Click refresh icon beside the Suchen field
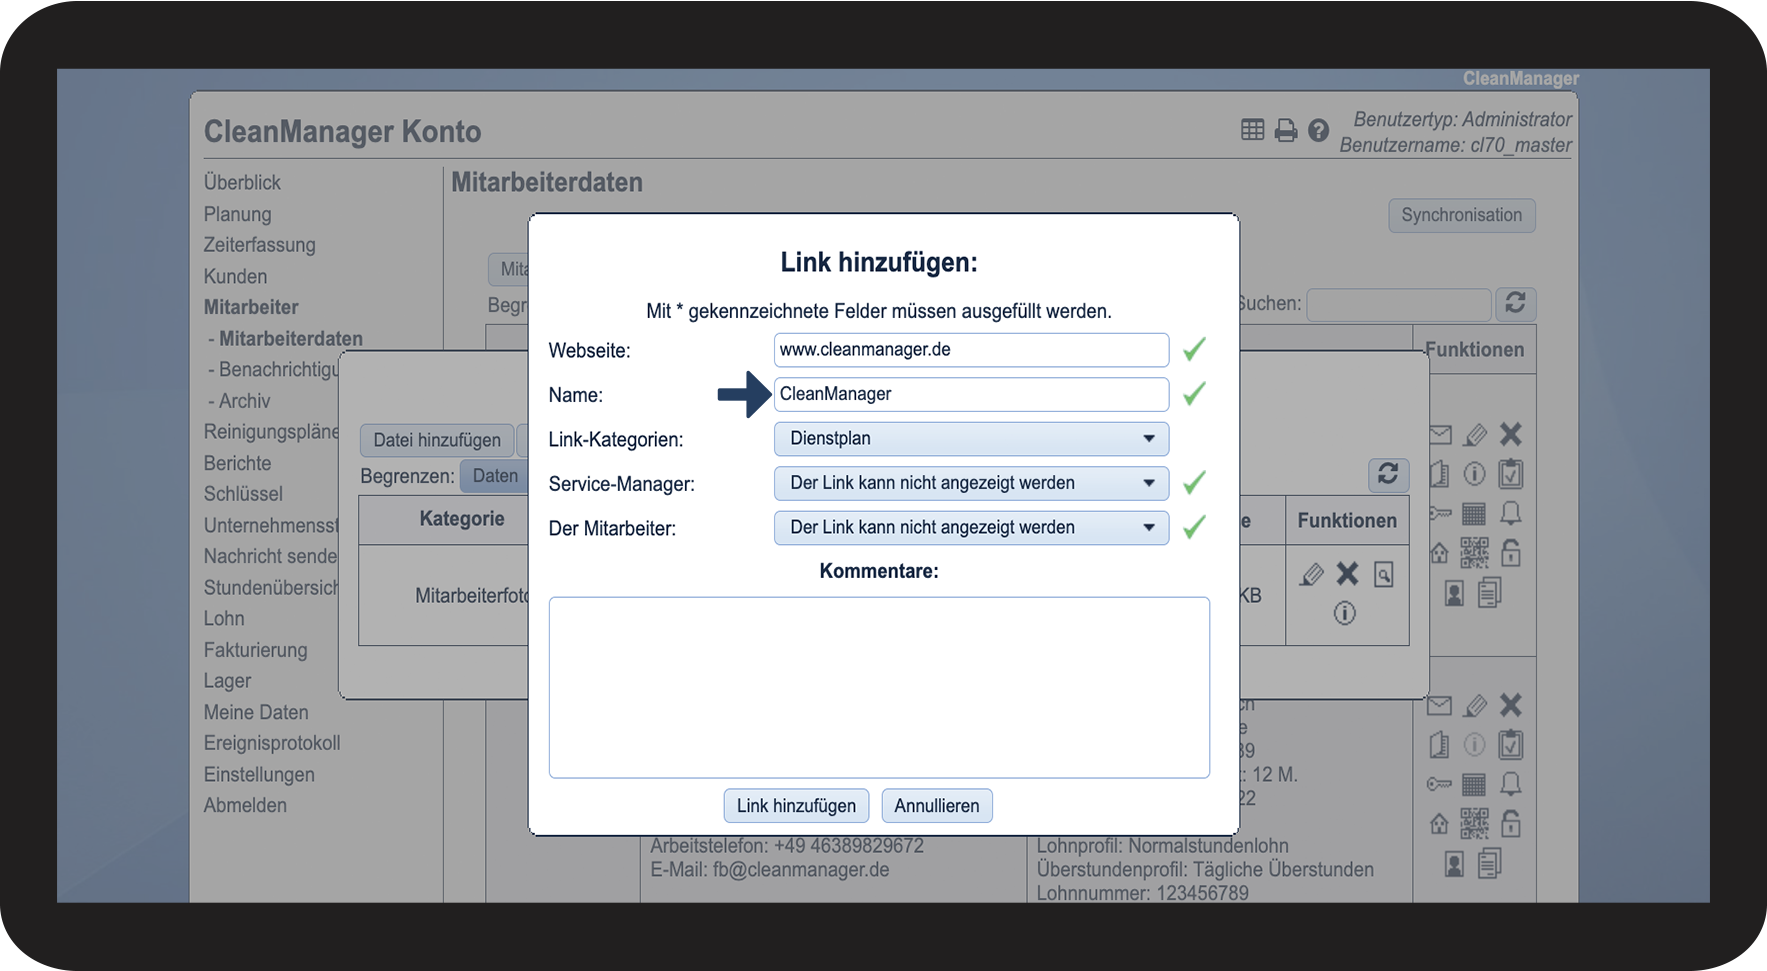The width and height of the screenshot is (1767, 971). [1515, 303]
